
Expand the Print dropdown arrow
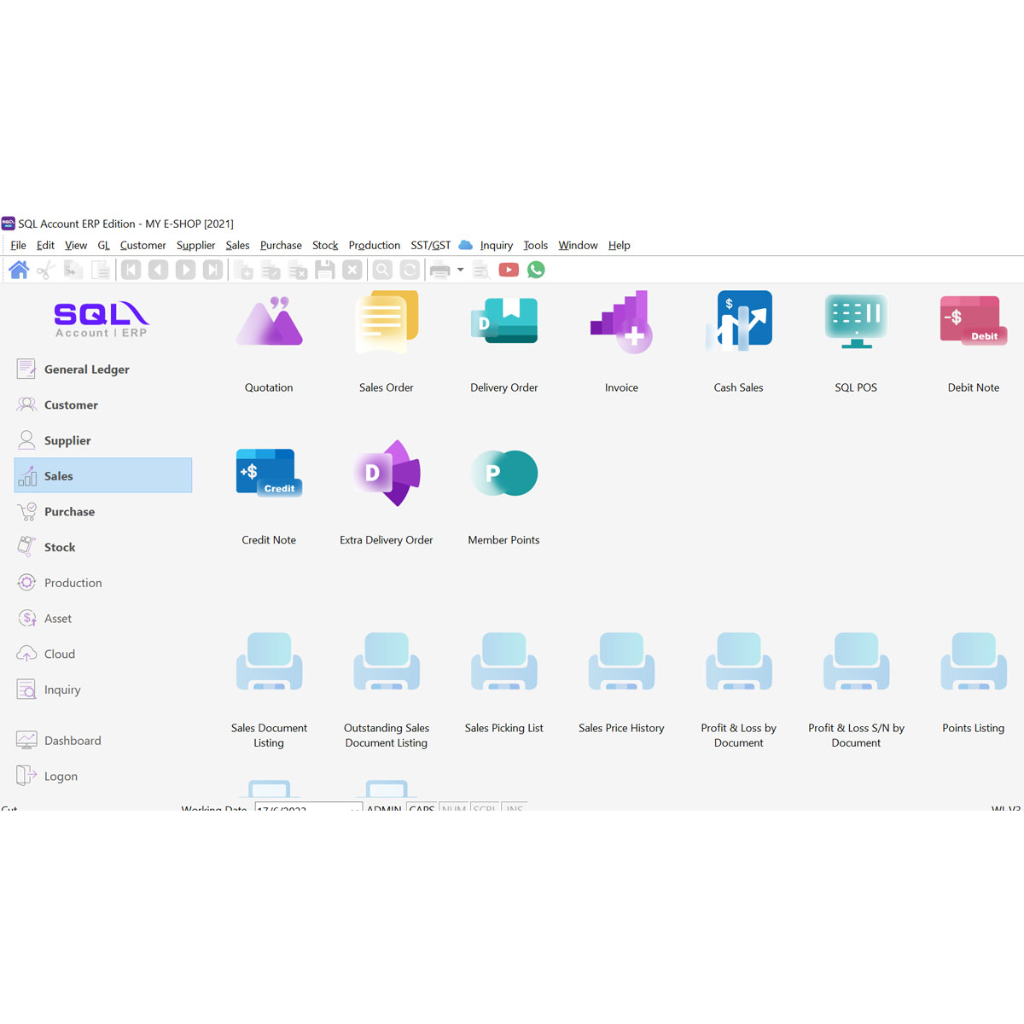460,270
